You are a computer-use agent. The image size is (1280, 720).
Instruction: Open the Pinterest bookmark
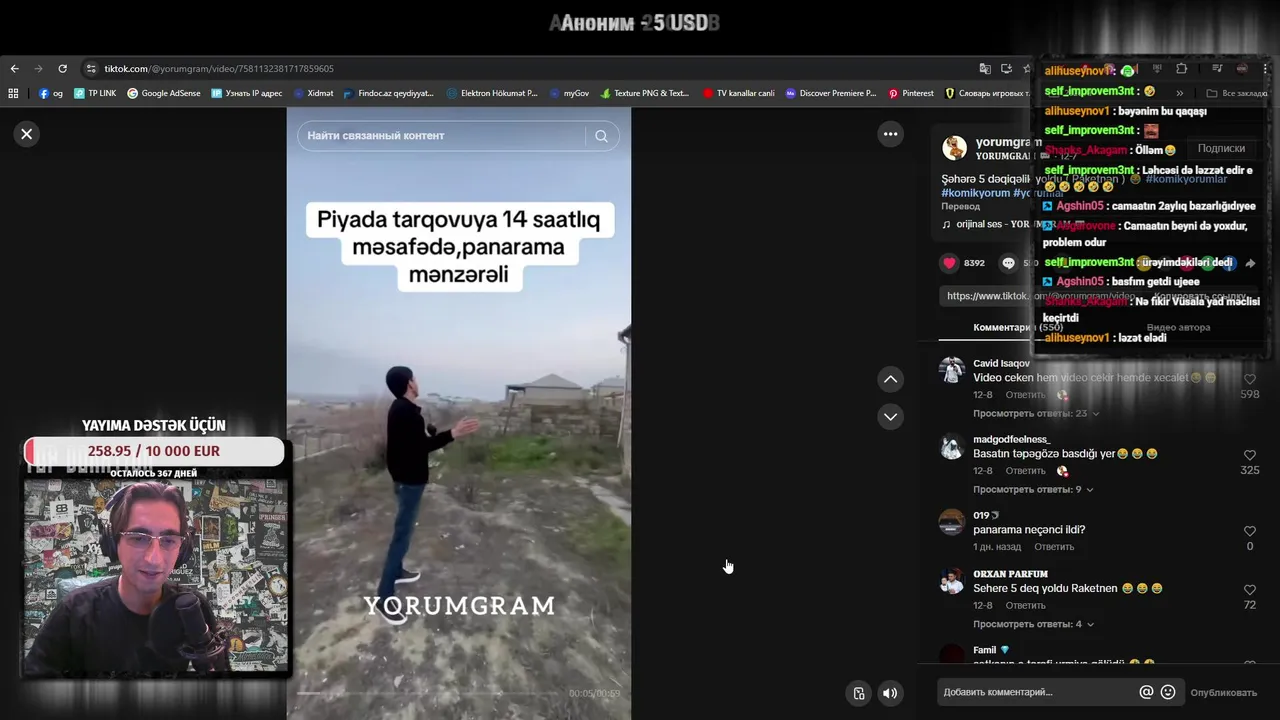(911, 93)
